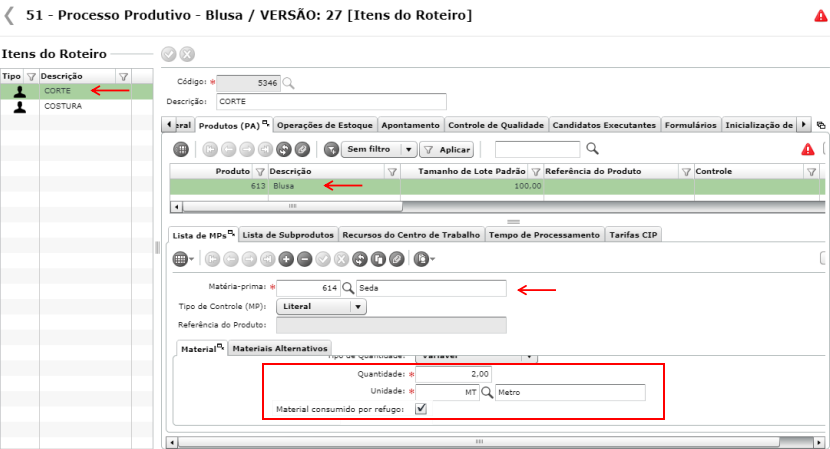Open filter on Controle column header
This screenshot has height=449, width=830.
point(811,172)
